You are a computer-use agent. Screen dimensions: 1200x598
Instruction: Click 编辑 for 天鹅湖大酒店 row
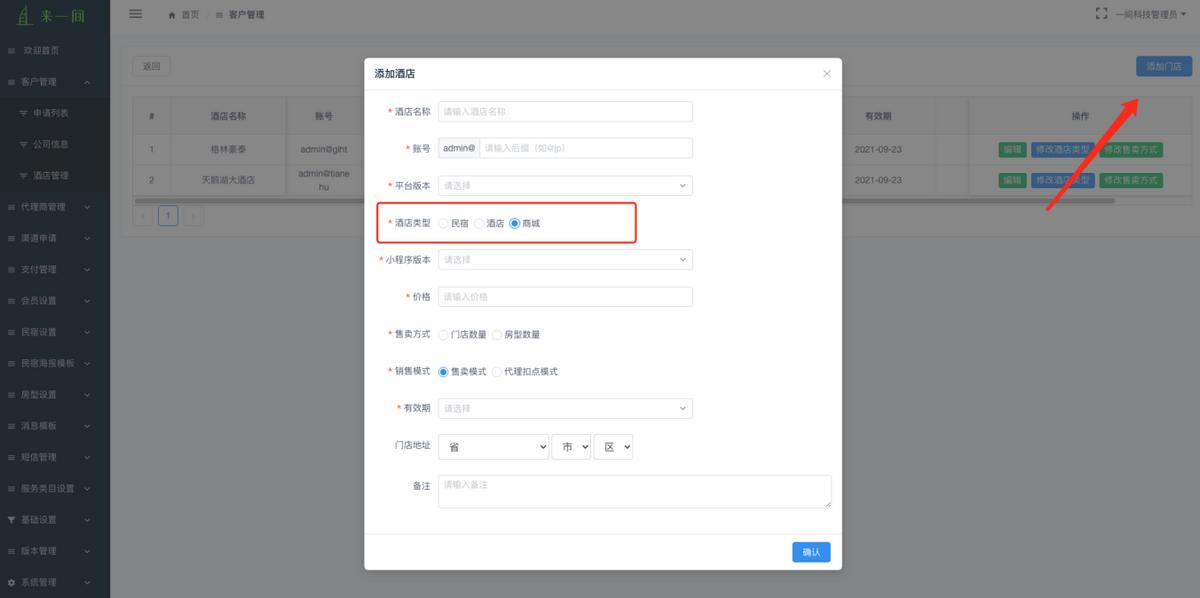pos(1013,180)
